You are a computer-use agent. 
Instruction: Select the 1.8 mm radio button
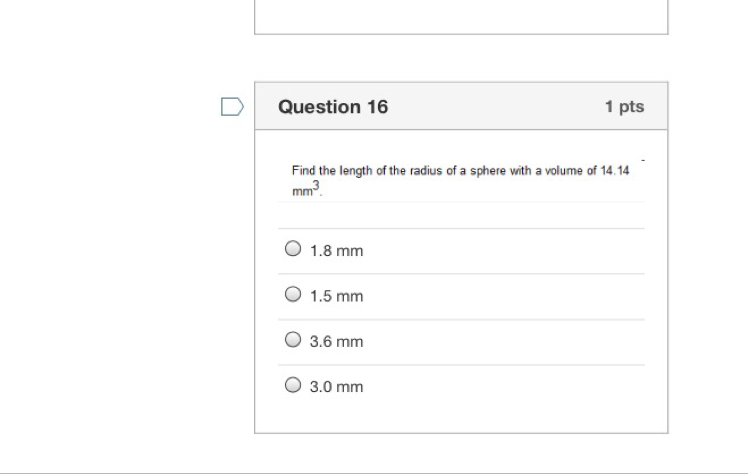pyautogui.click(x=293, y=249)
